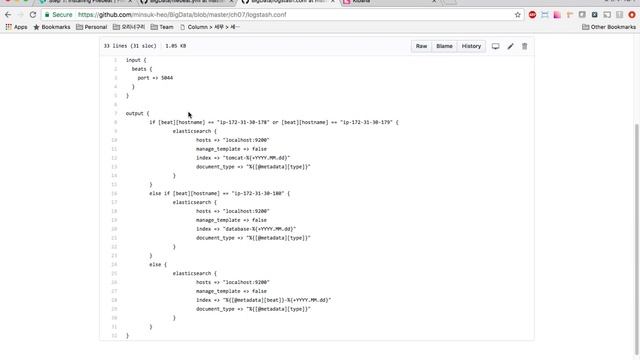This screenshot has height=360, width=640.
Task: Open the Team bookmarks folder
Action: point(162,27)
